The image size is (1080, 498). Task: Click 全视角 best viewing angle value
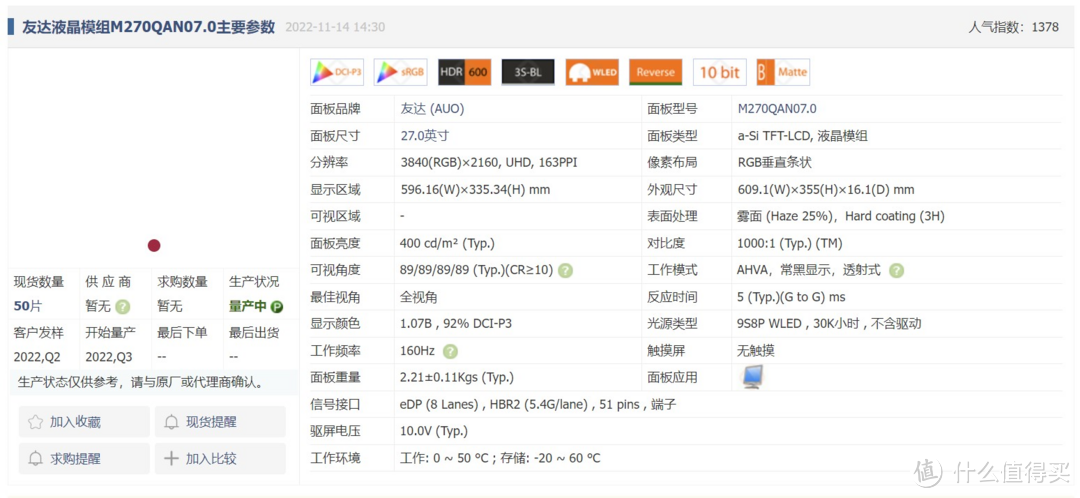point(419,297)
